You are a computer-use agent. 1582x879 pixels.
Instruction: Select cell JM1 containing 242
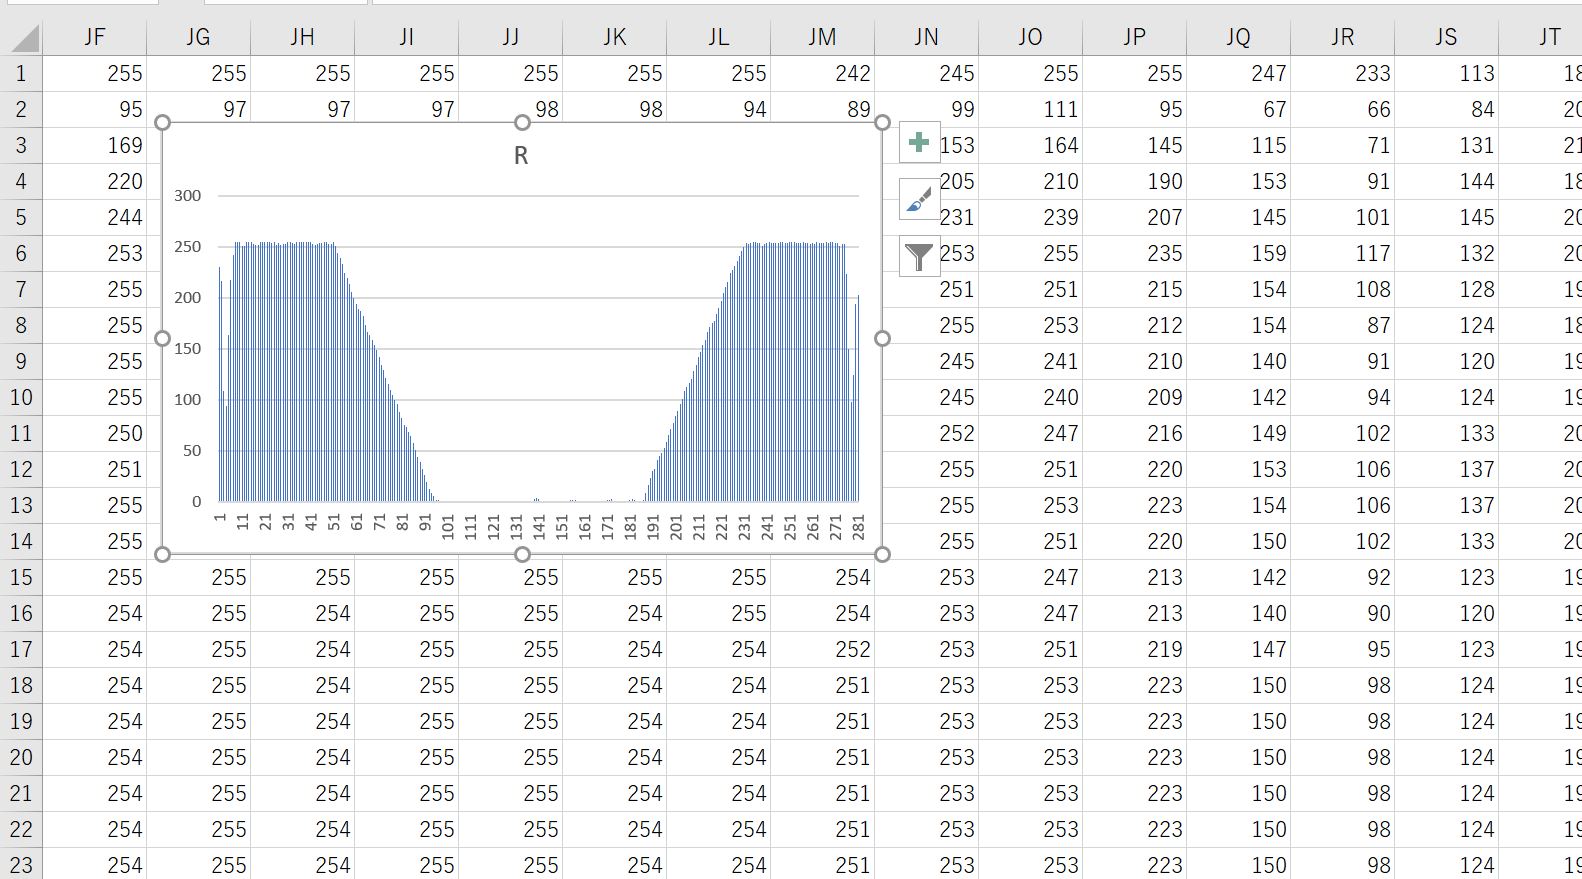(822, 73)
